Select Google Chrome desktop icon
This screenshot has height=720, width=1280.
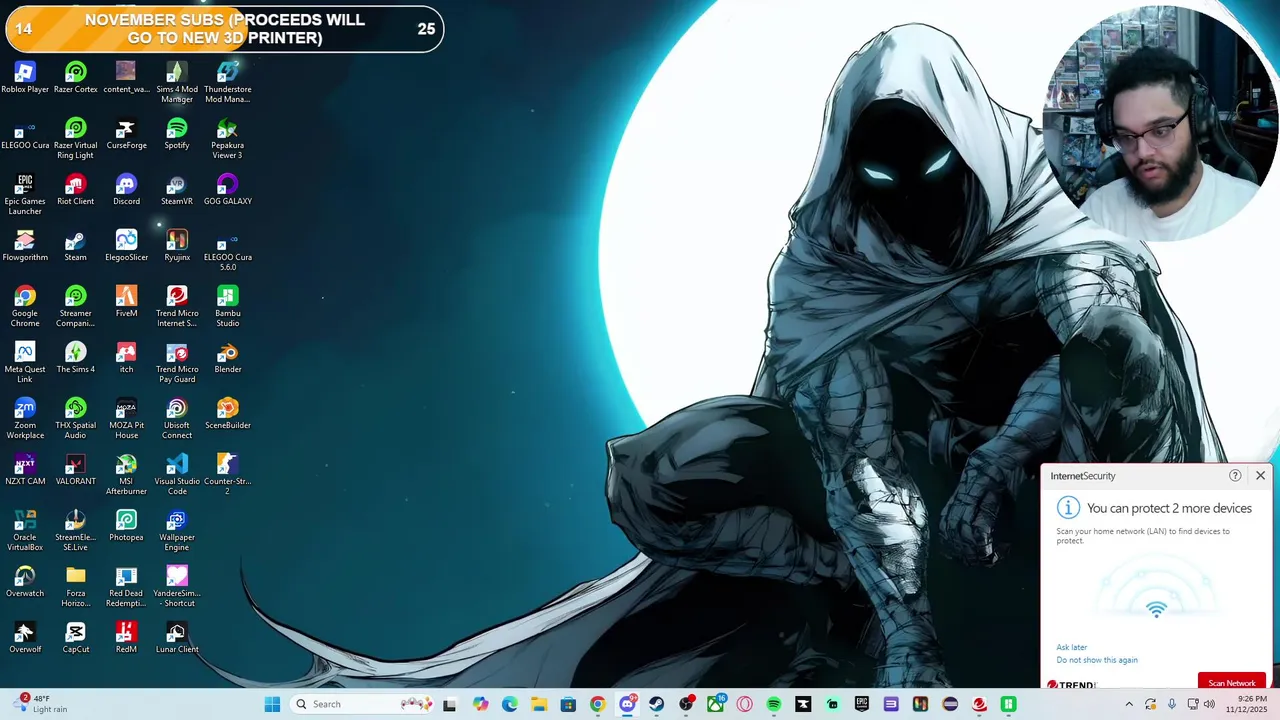tap(25, 306)
